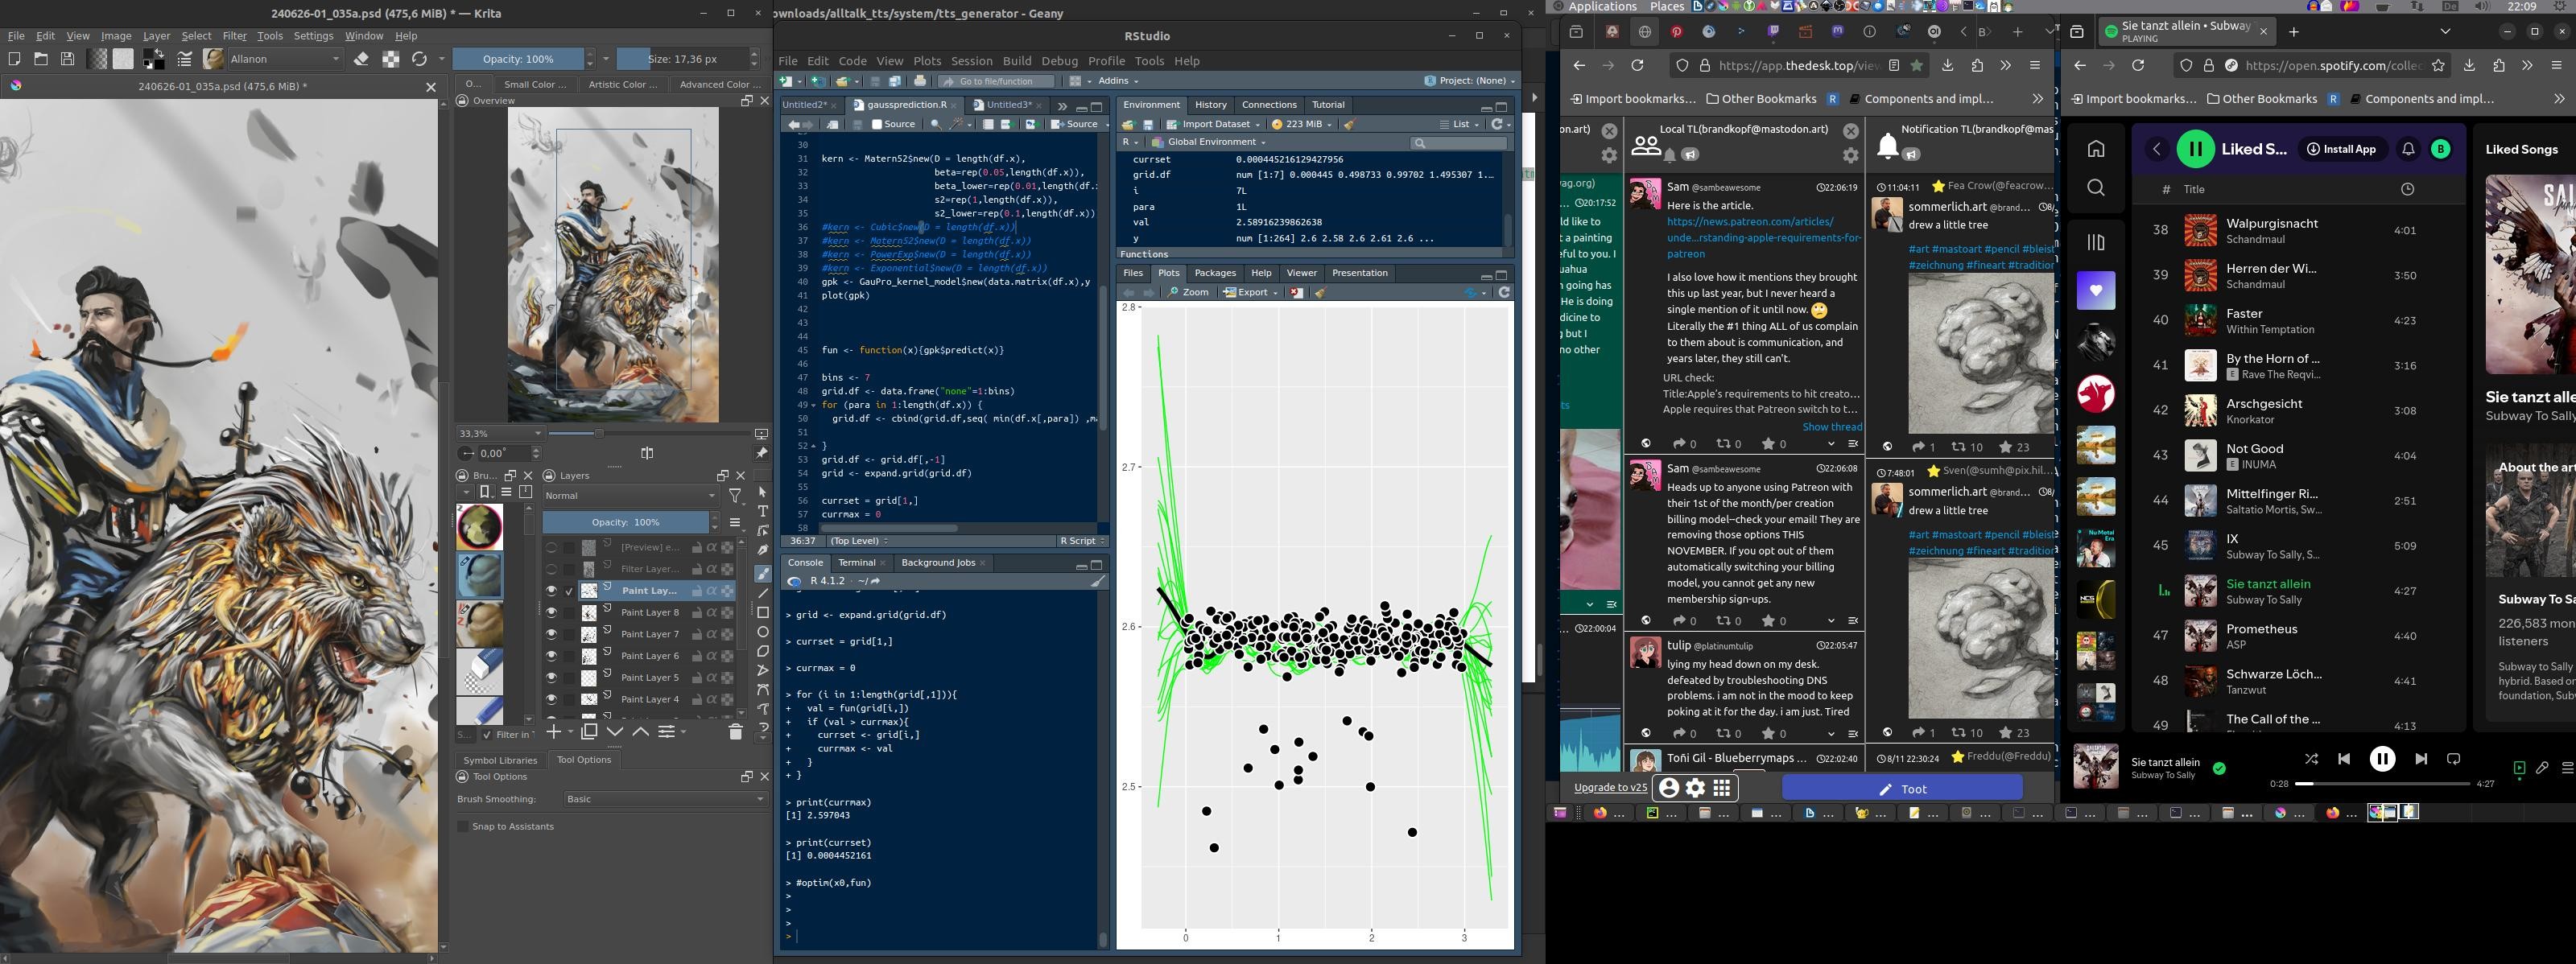The width and height of the screenshot is (2576, 964).
Task: Switch to Packages tab in RStudio
Action: click(x=1215, y=273)
